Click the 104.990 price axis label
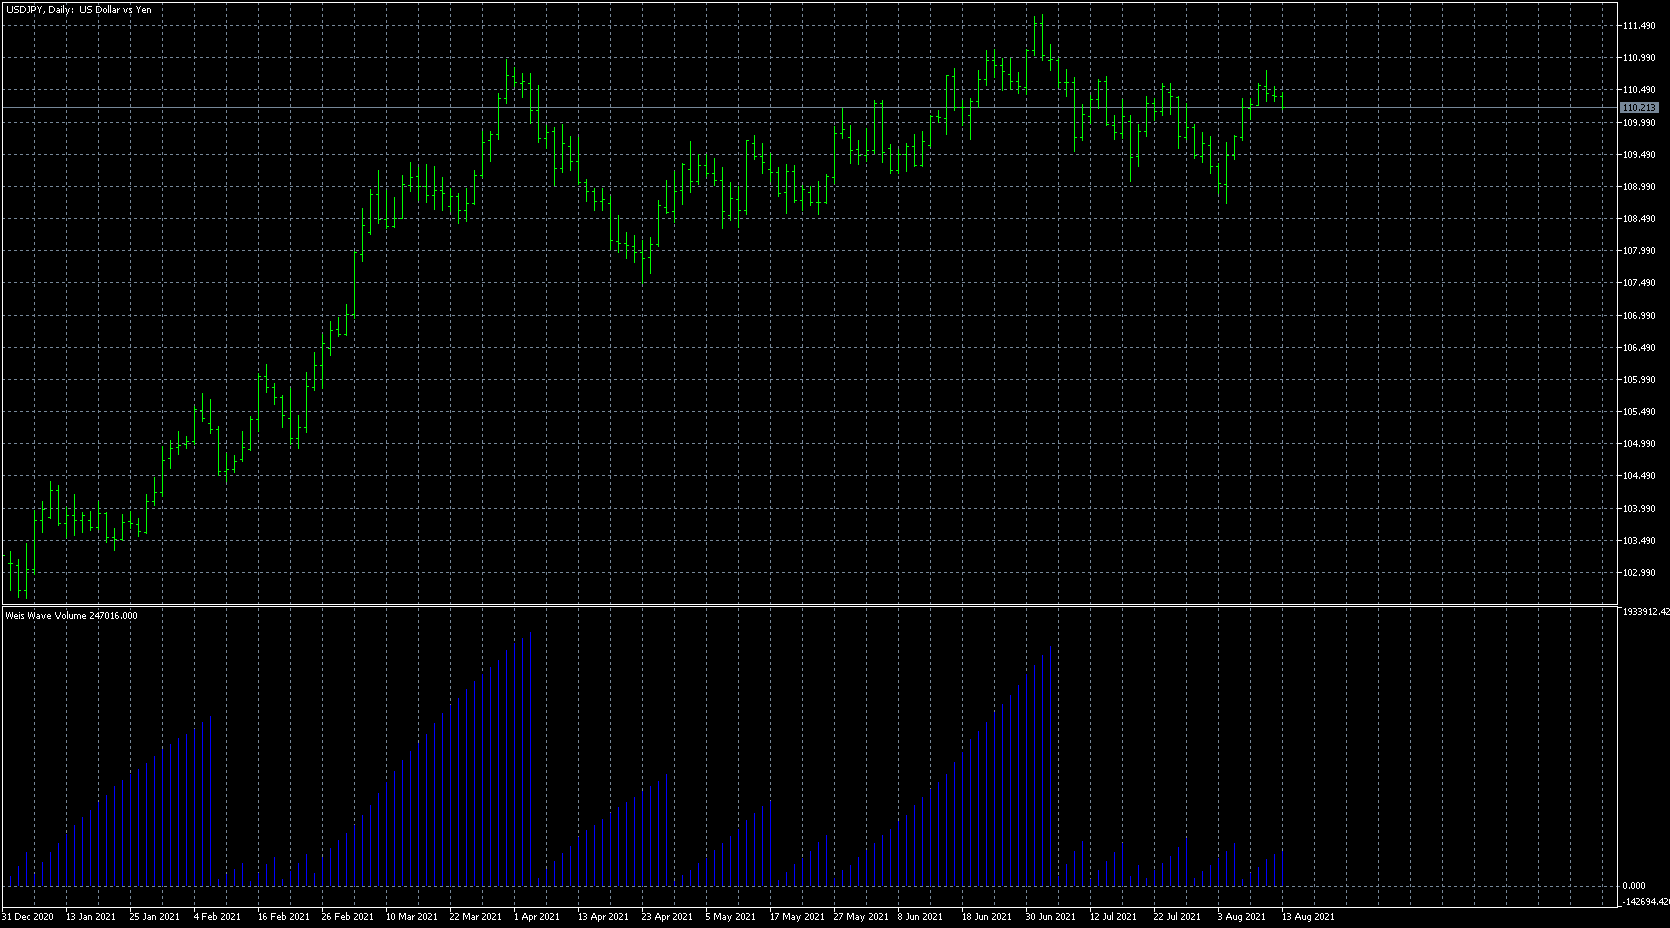The height and width of the screenshot is (928, 1670). (1638, 444)
